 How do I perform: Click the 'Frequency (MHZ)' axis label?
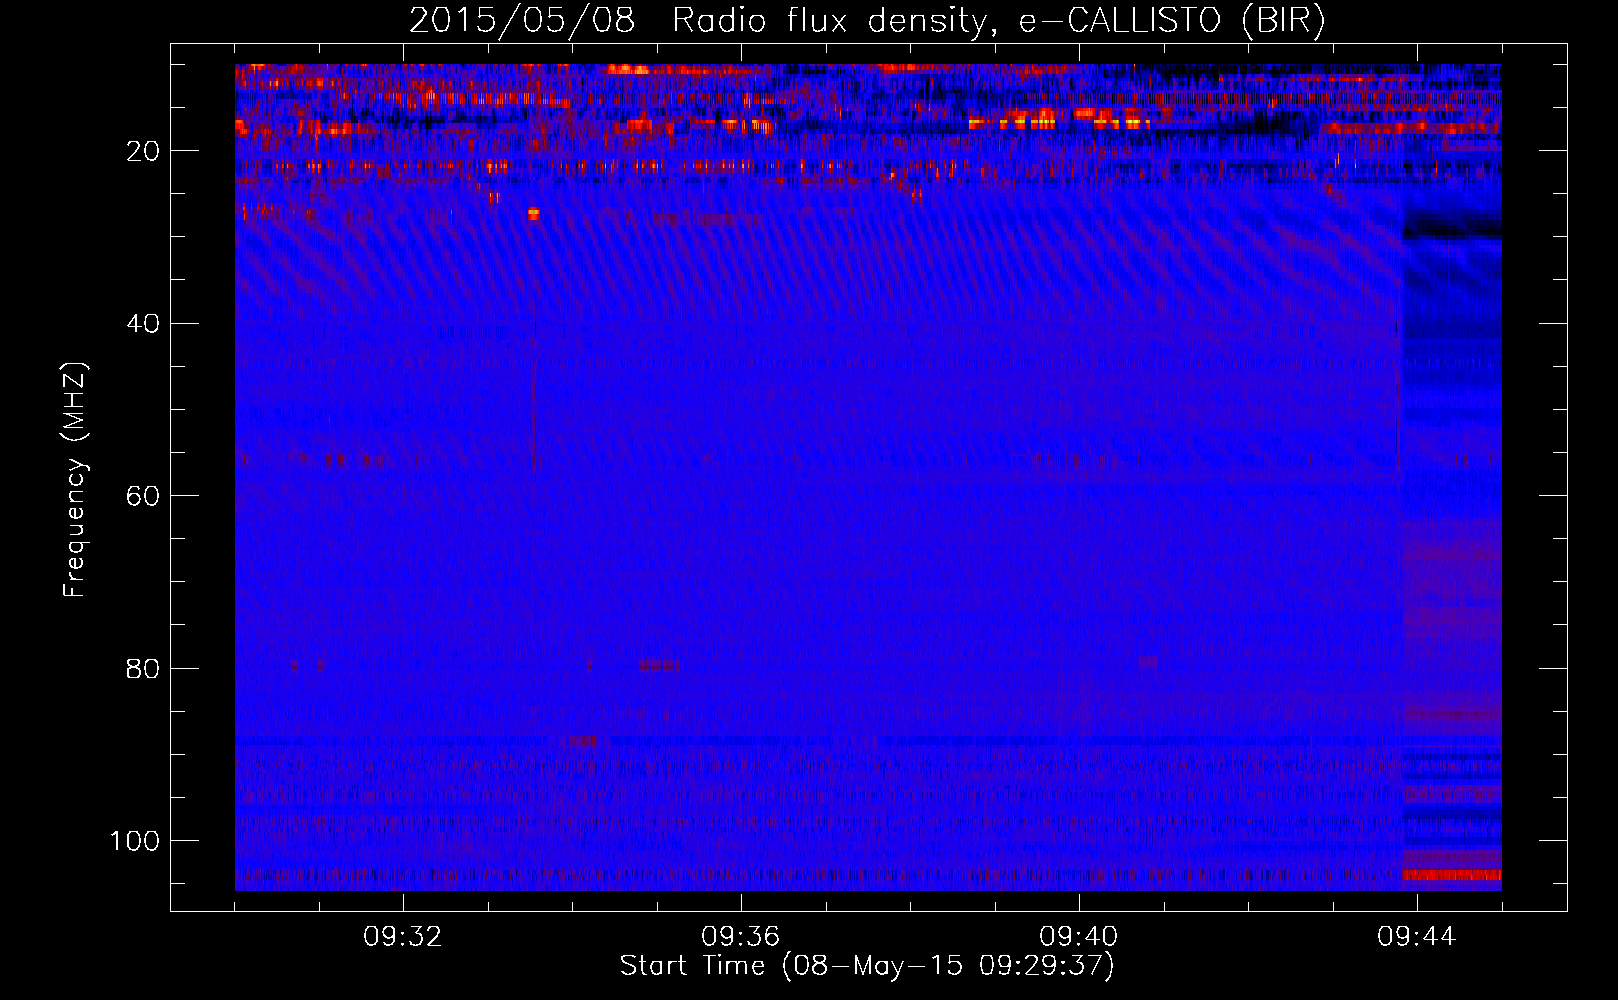pyautogui.click(x=75, y=480)
